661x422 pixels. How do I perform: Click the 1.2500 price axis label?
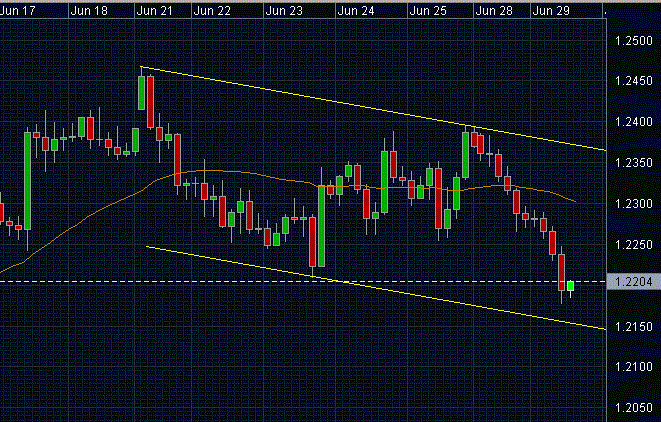pos(634,41)
